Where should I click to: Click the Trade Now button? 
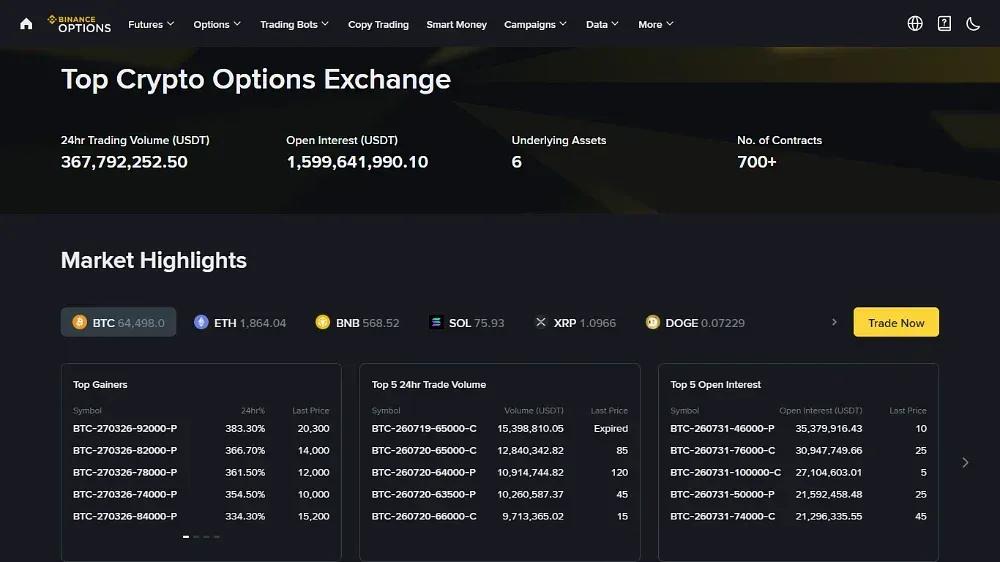(896, 322)
